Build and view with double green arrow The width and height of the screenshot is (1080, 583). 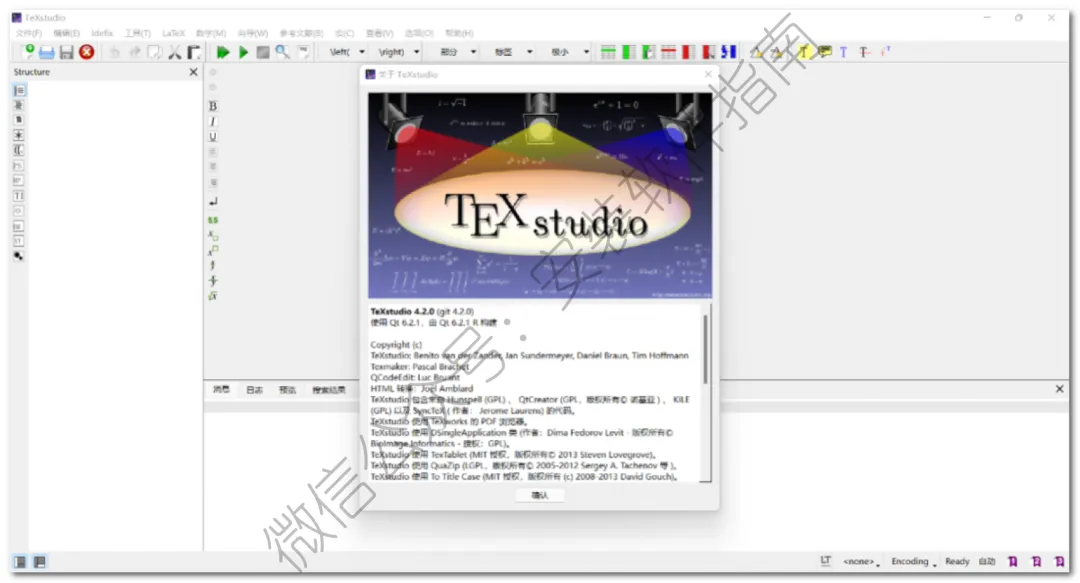click(222, 52)
